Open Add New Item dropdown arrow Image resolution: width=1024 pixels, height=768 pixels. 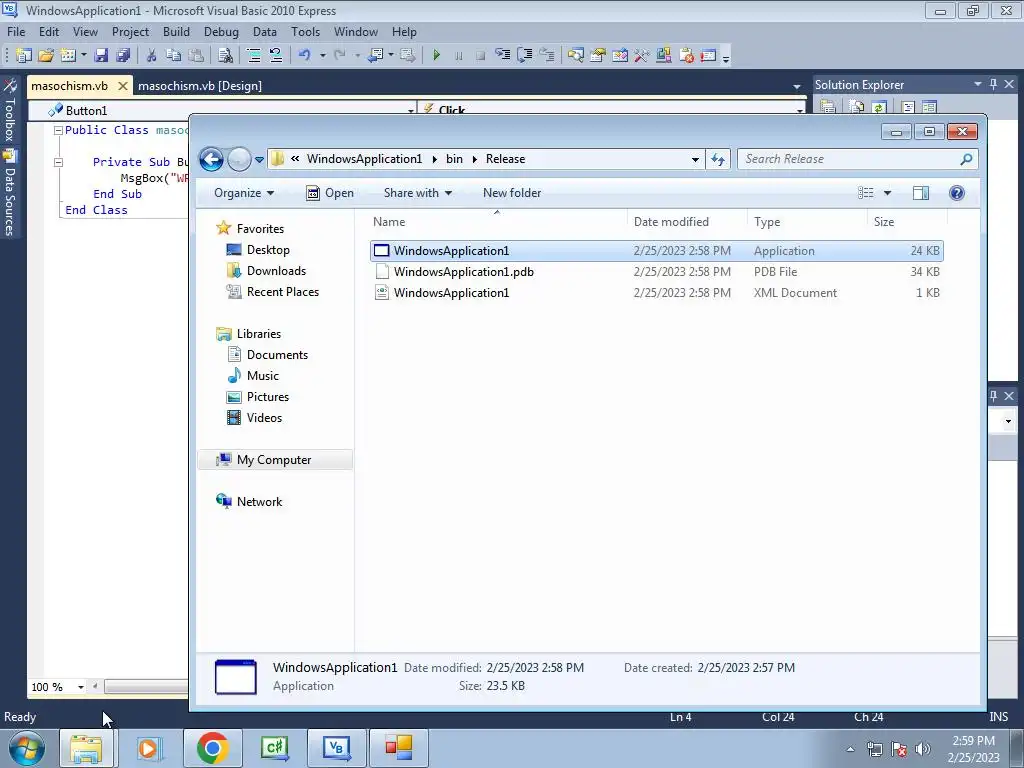click(x=83, y=56)
